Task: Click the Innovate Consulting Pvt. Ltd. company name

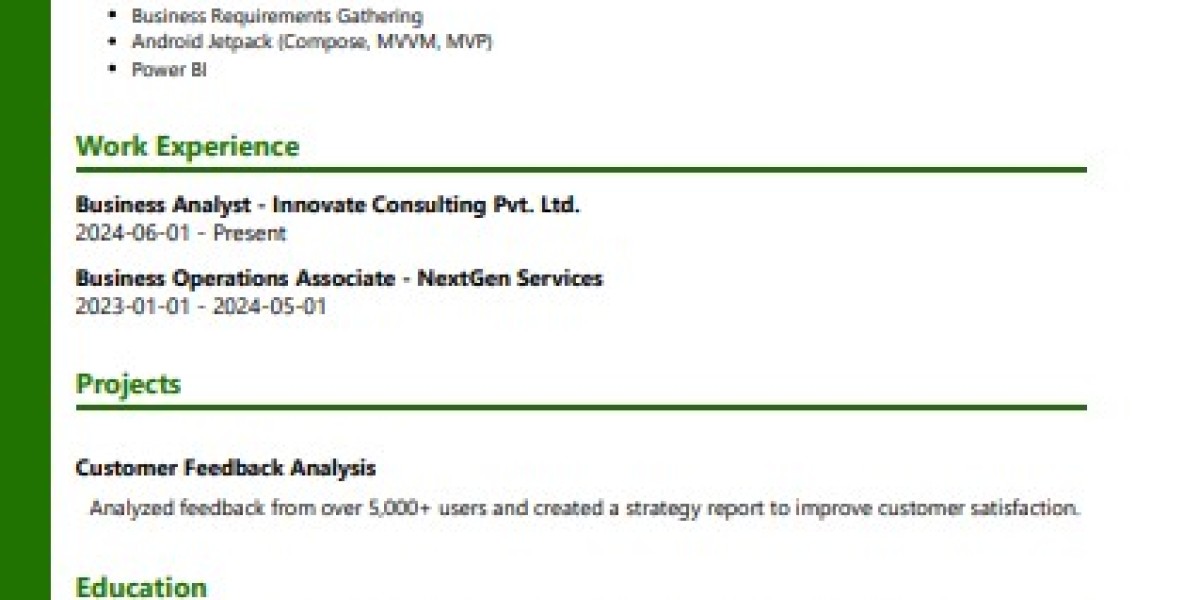Action: (426, 205)
